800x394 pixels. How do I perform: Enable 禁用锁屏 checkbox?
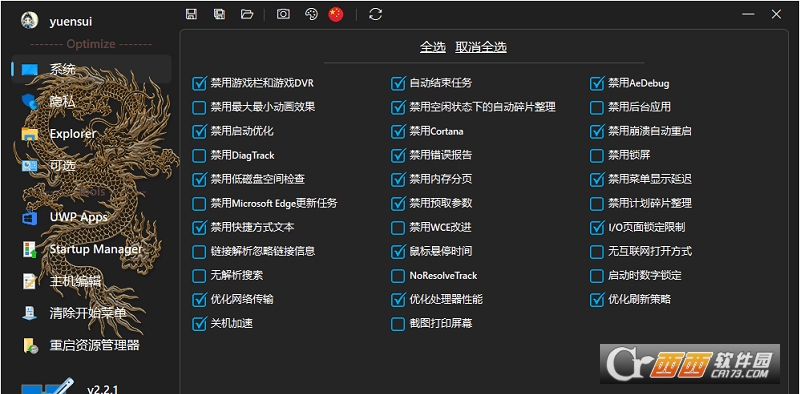coord(597,155)
